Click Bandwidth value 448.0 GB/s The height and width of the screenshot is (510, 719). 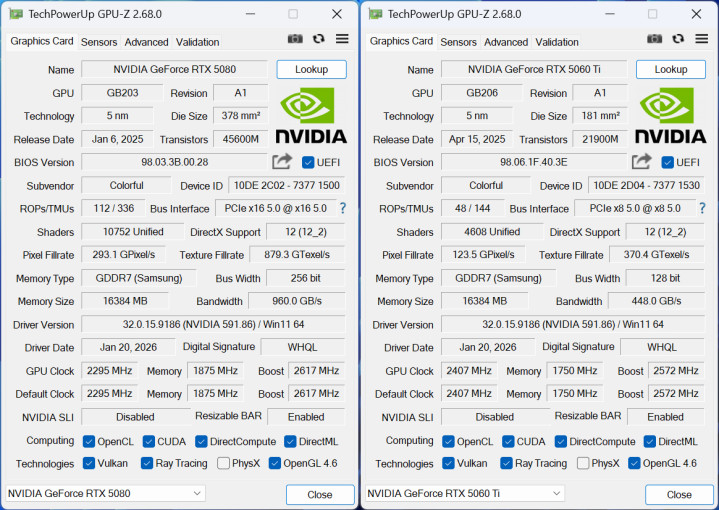[656, 301]
